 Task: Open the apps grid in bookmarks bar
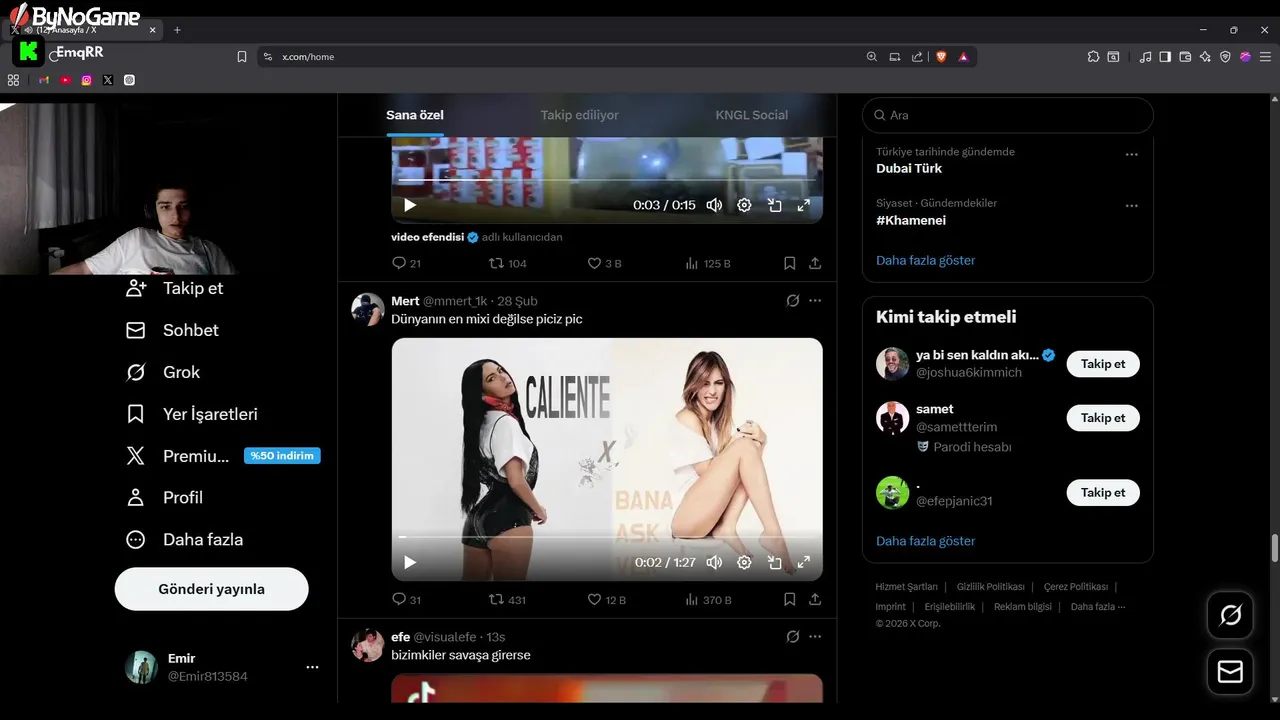[14, 80]
